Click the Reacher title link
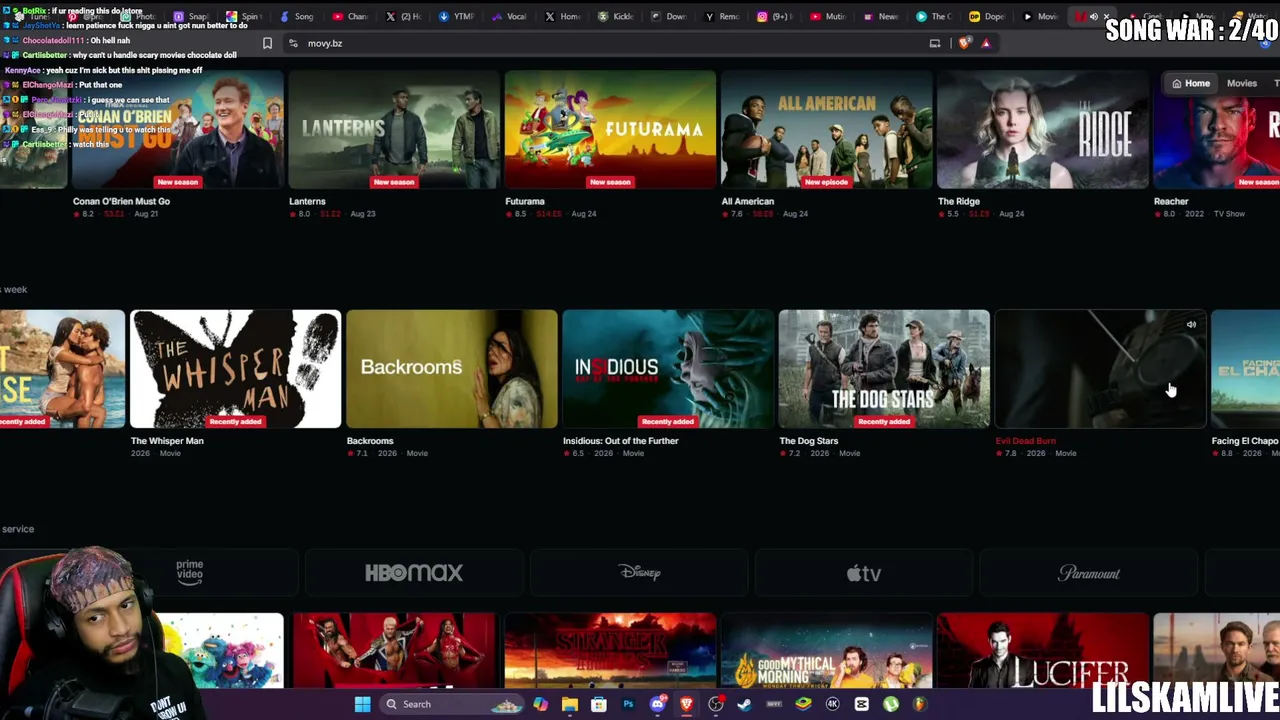Image resolution: width=1280 pixels, height=720 pixels. [1171, 201]
